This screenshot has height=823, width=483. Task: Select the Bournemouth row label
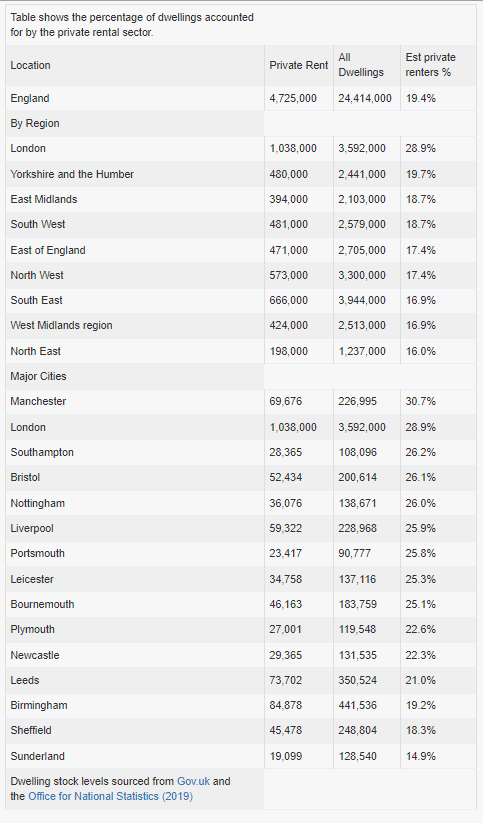(x=43, y=604)
